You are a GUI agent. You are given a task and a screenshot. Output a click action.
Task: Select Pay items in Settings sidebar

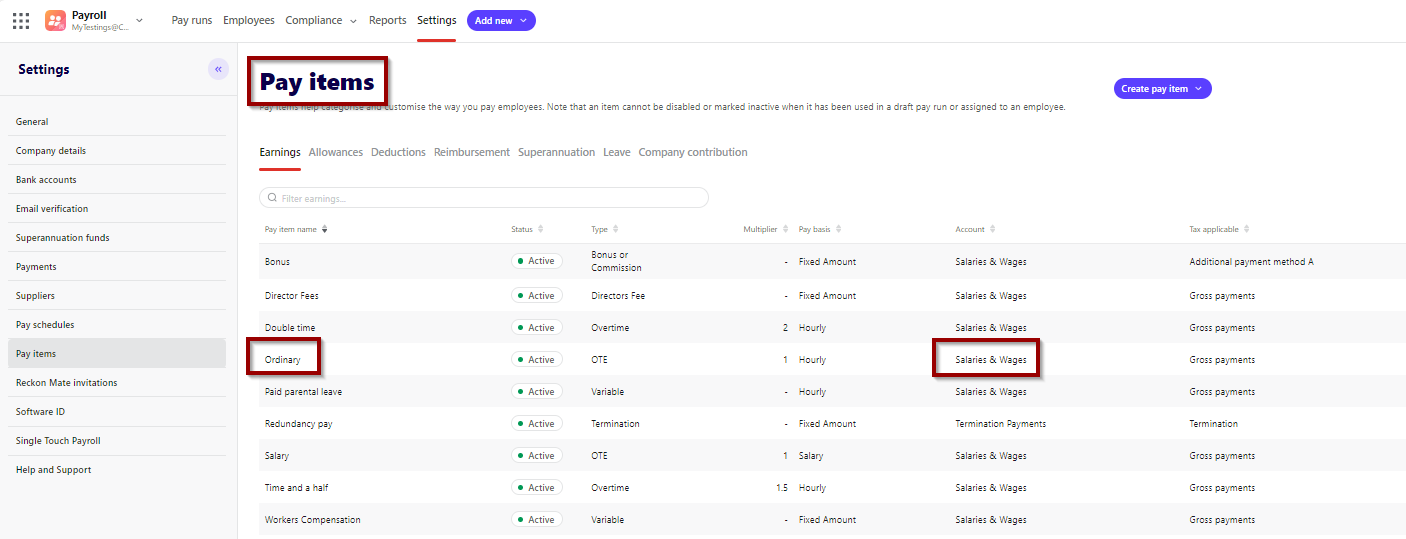[x=117, y=354]
